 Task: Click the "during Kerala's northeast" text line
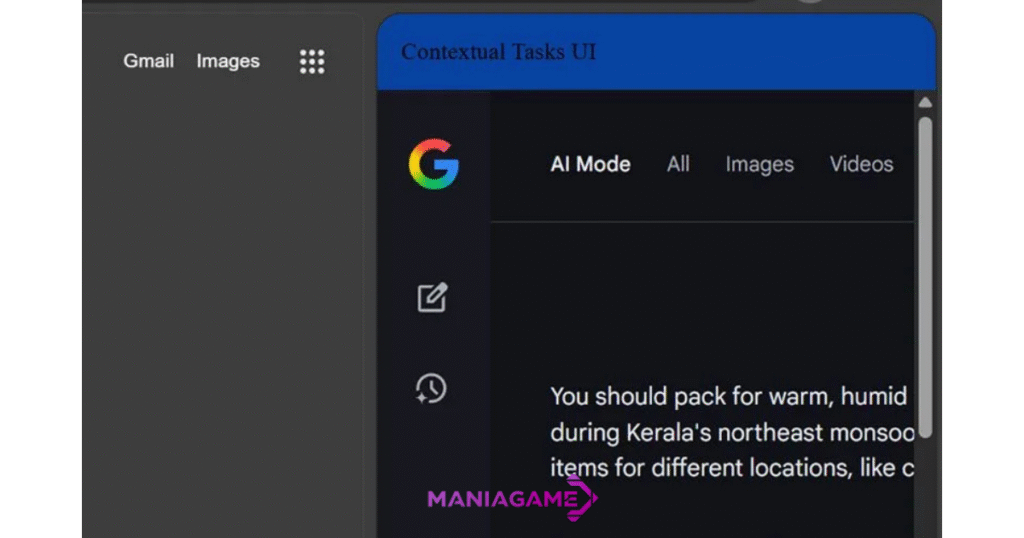(x=731, y=433)
